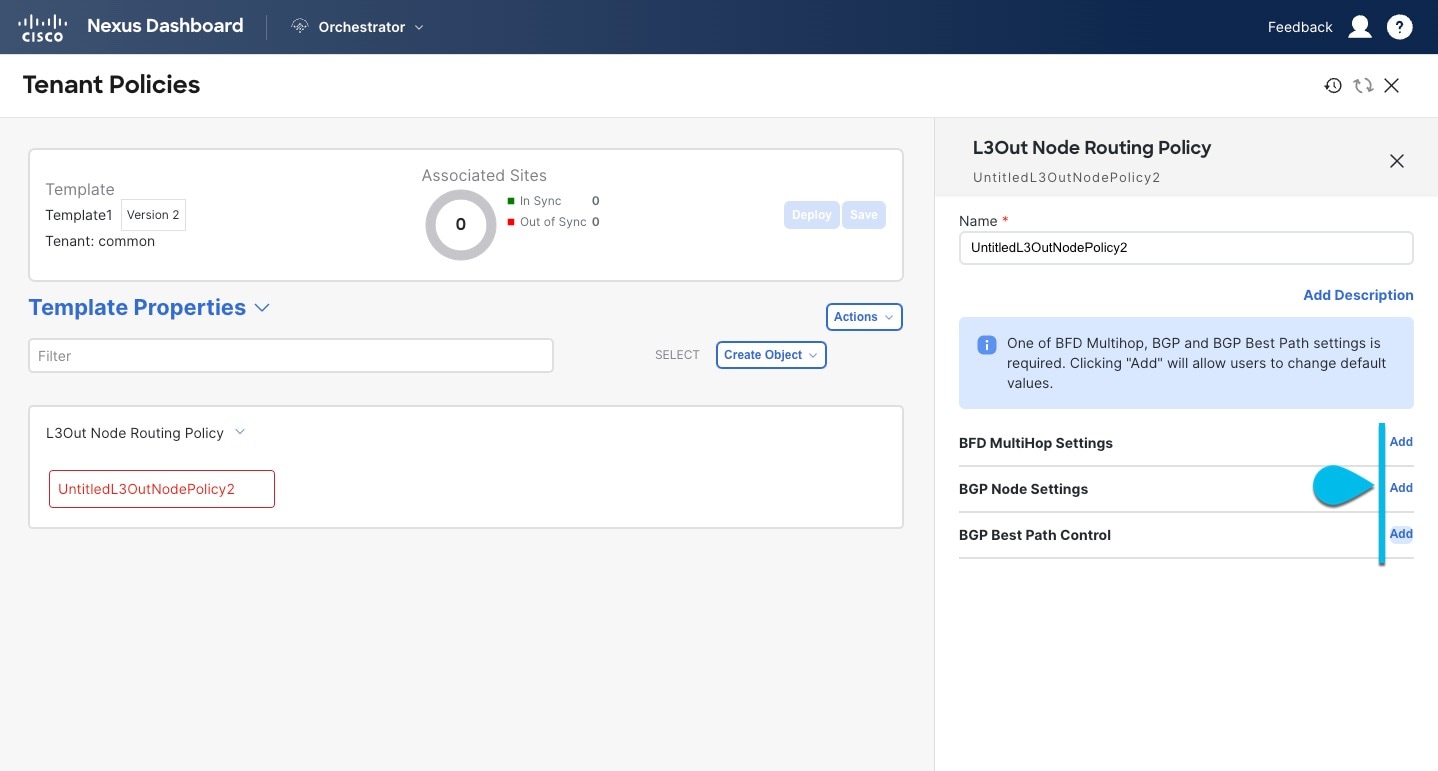Click Add Description link
Image resolution: width=1438 pixels, height=771 pixels.
pyautogui.click(x=1358, y=295)
